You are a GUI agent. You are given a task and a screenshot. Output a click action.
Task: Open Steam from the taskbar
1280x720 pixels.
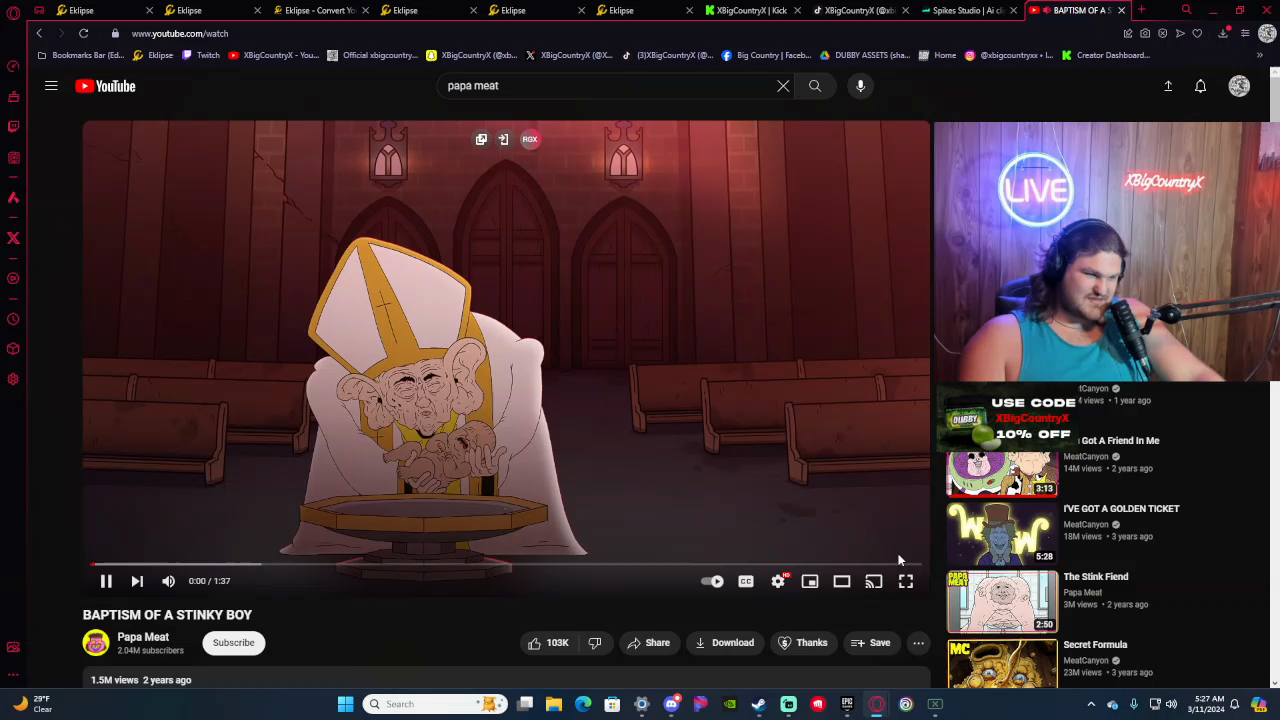tap(759, 704)
